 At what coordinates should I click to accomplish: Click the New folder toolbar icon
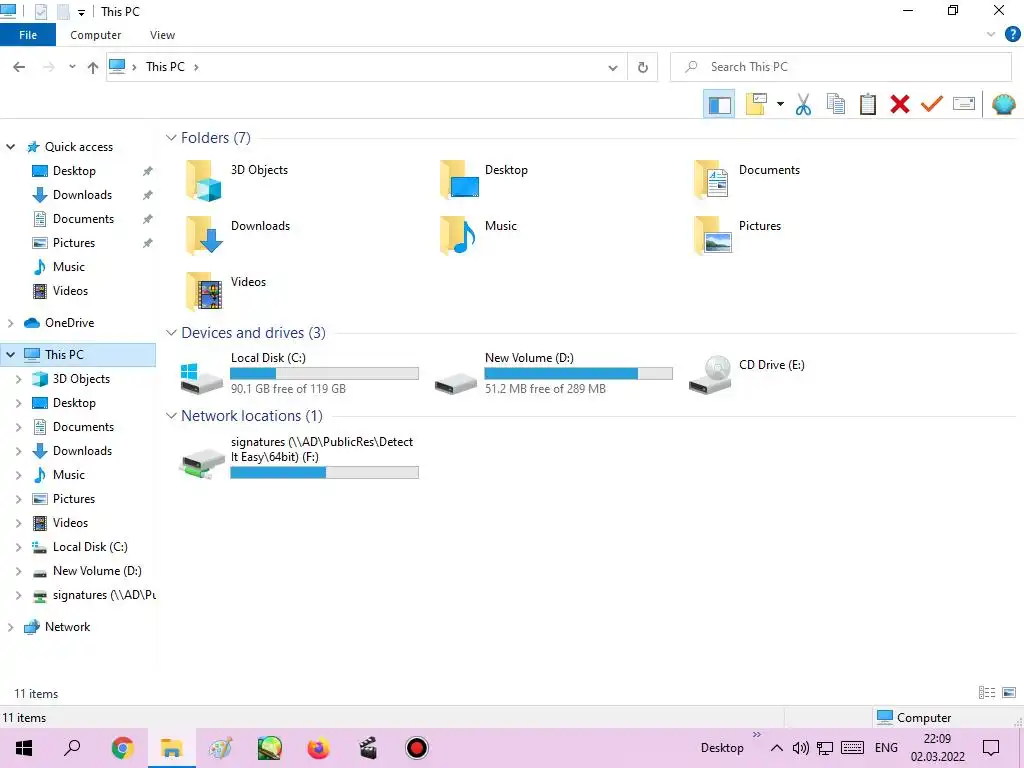[x=756, y=104]
